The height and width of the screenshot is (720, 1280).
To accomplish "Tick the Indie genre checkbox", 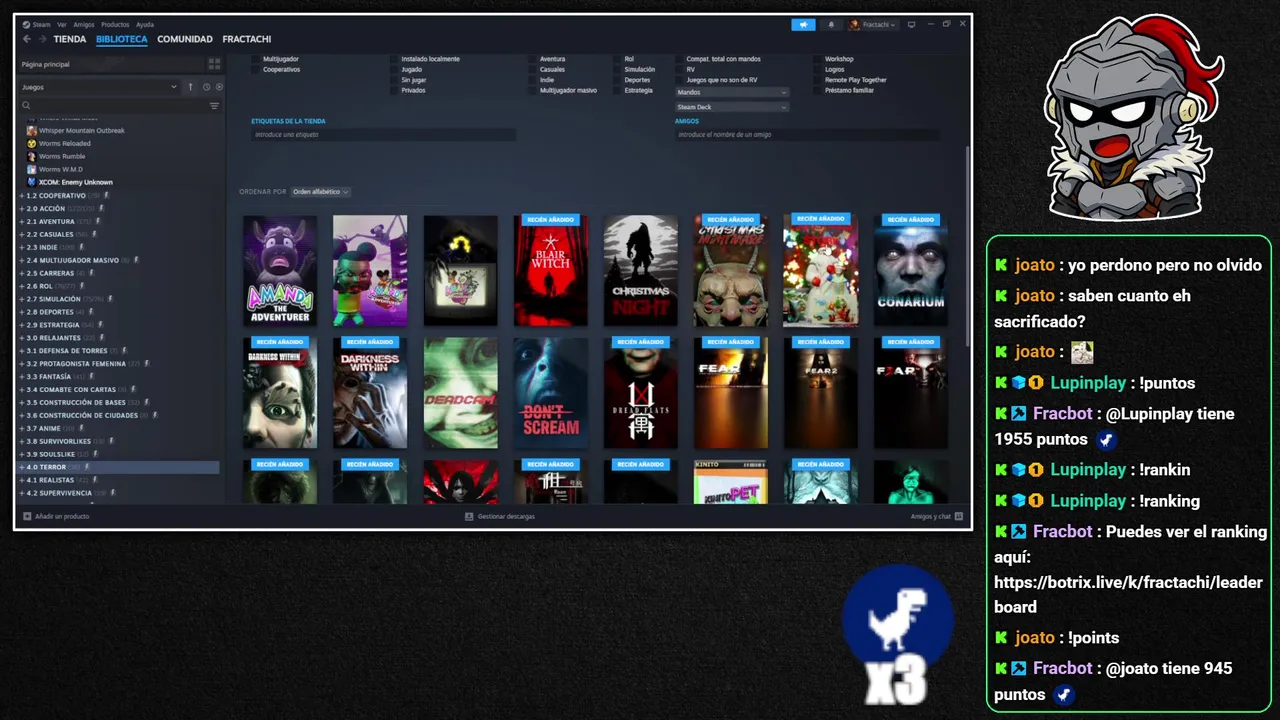I will pos(532,80).
